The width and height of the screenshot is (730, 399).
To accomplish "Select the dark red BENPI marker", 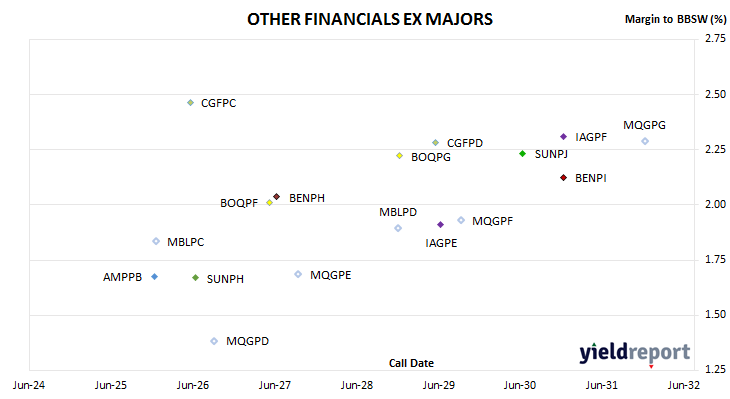I will click(563, 178).
